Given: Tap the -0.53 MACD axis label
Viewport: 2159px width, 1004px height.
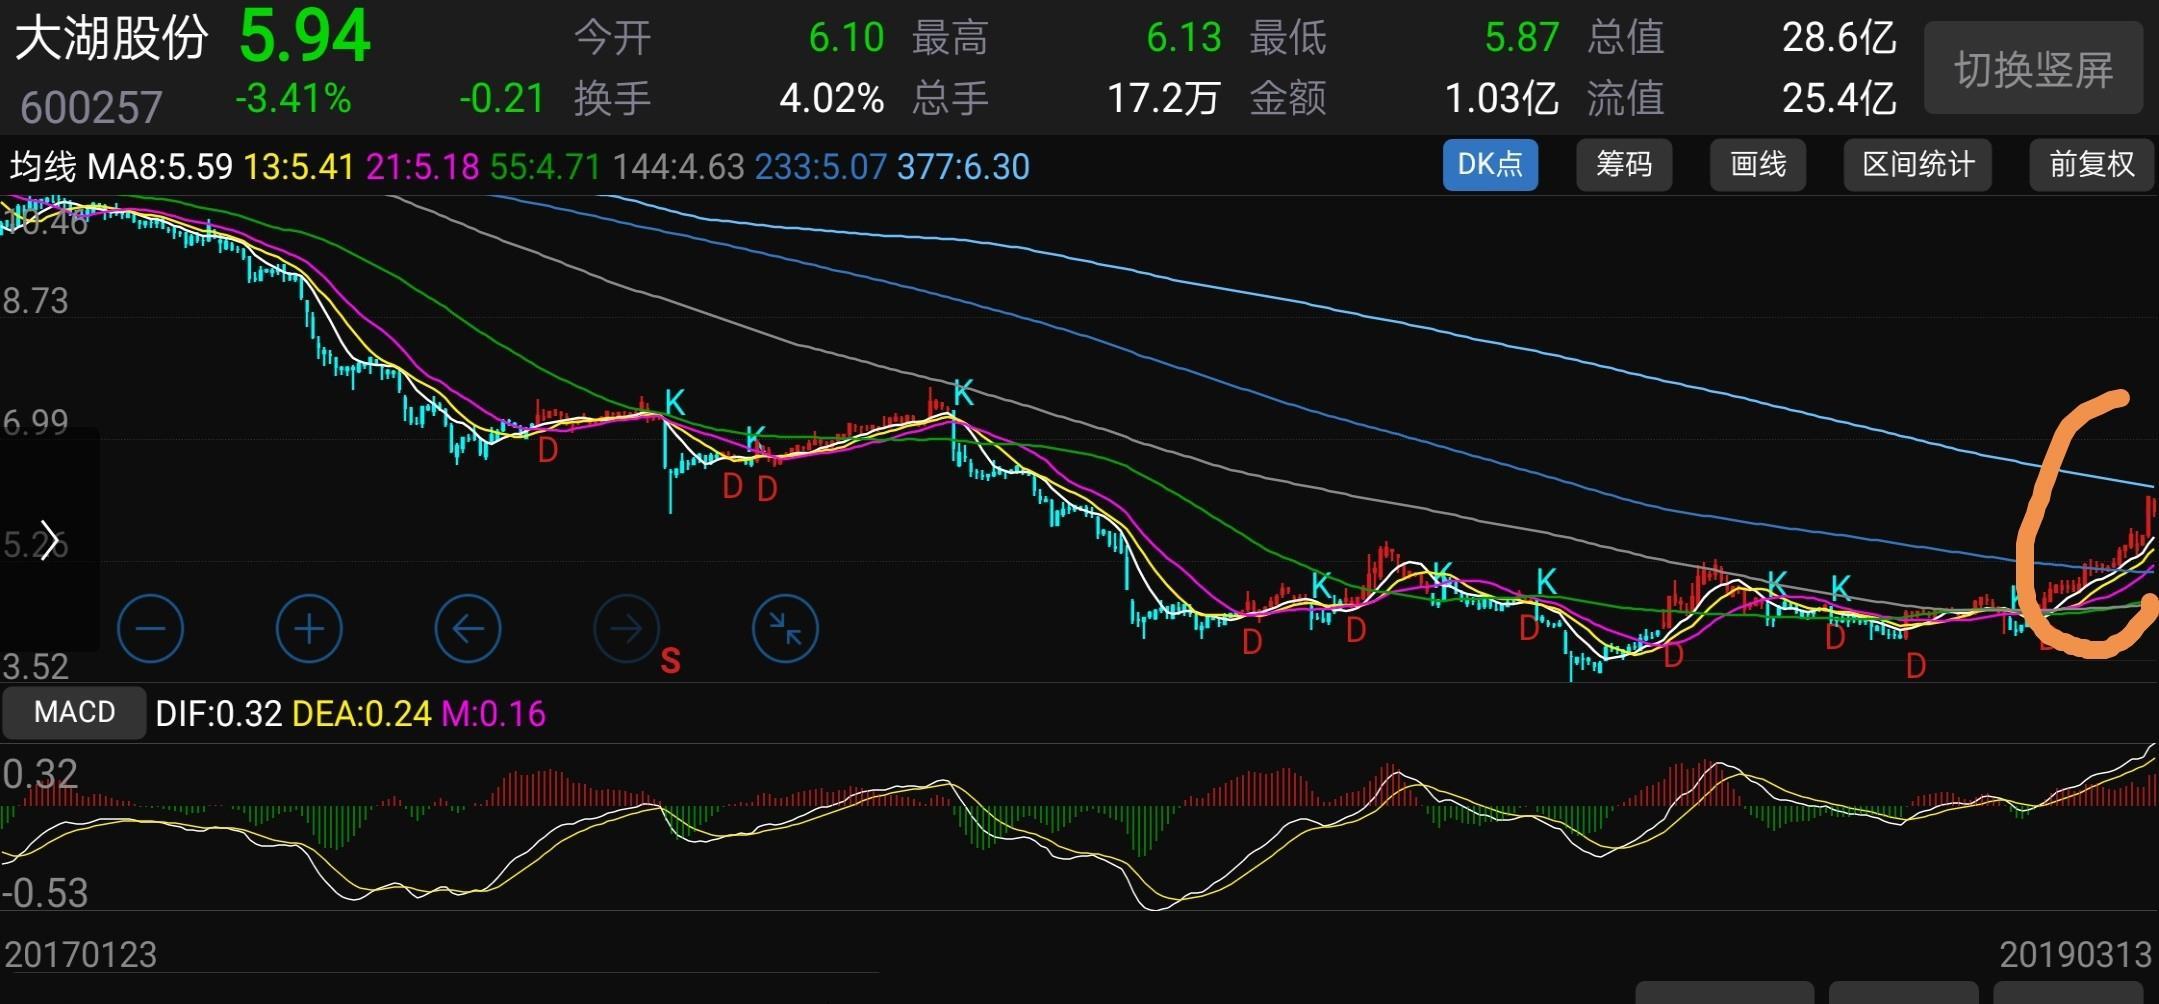Looking at the screenshot, I should [x=45, y=892].
